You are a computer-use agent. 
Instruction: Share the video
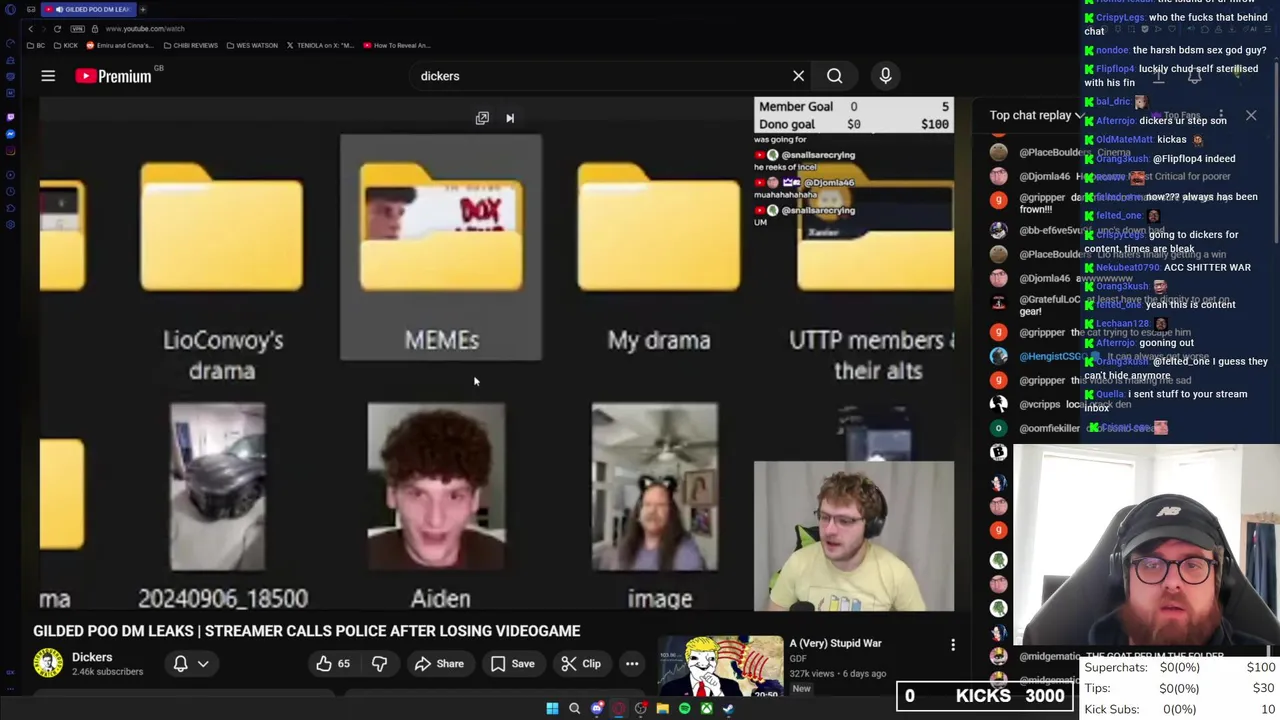coord(440,663)
